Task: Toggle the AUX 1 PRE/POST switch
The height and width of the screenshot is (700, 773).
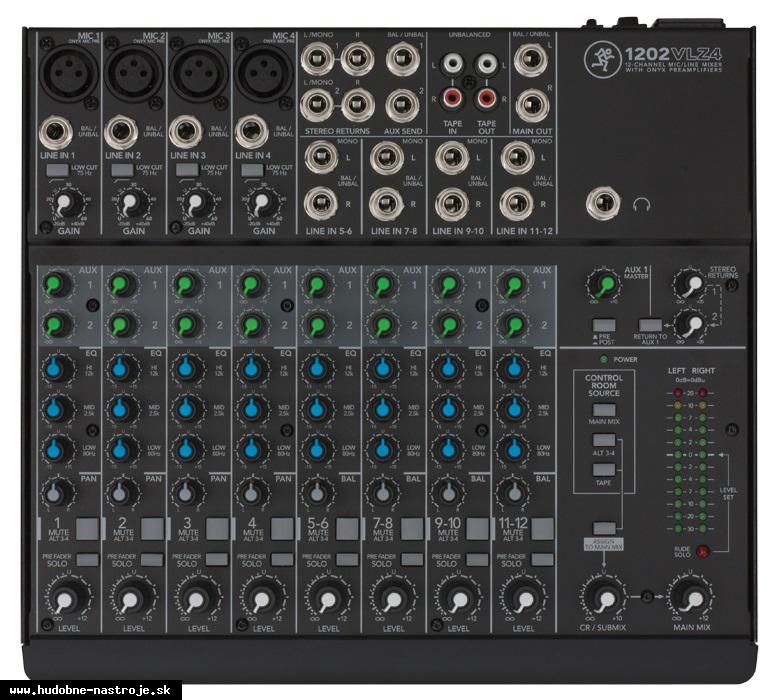Action: (604, 325)
